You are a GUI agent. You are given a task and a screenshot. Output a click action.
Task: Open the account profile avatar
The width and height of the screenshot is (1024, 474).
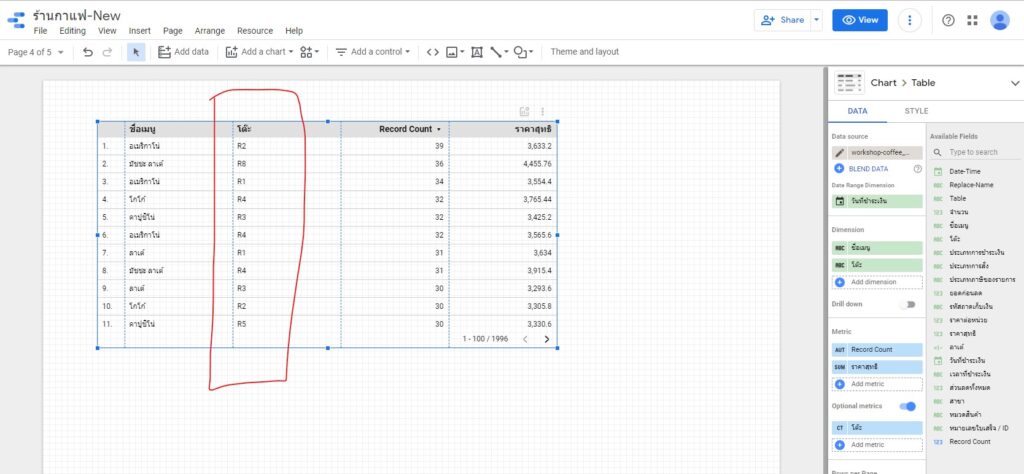click(1000, 20)
